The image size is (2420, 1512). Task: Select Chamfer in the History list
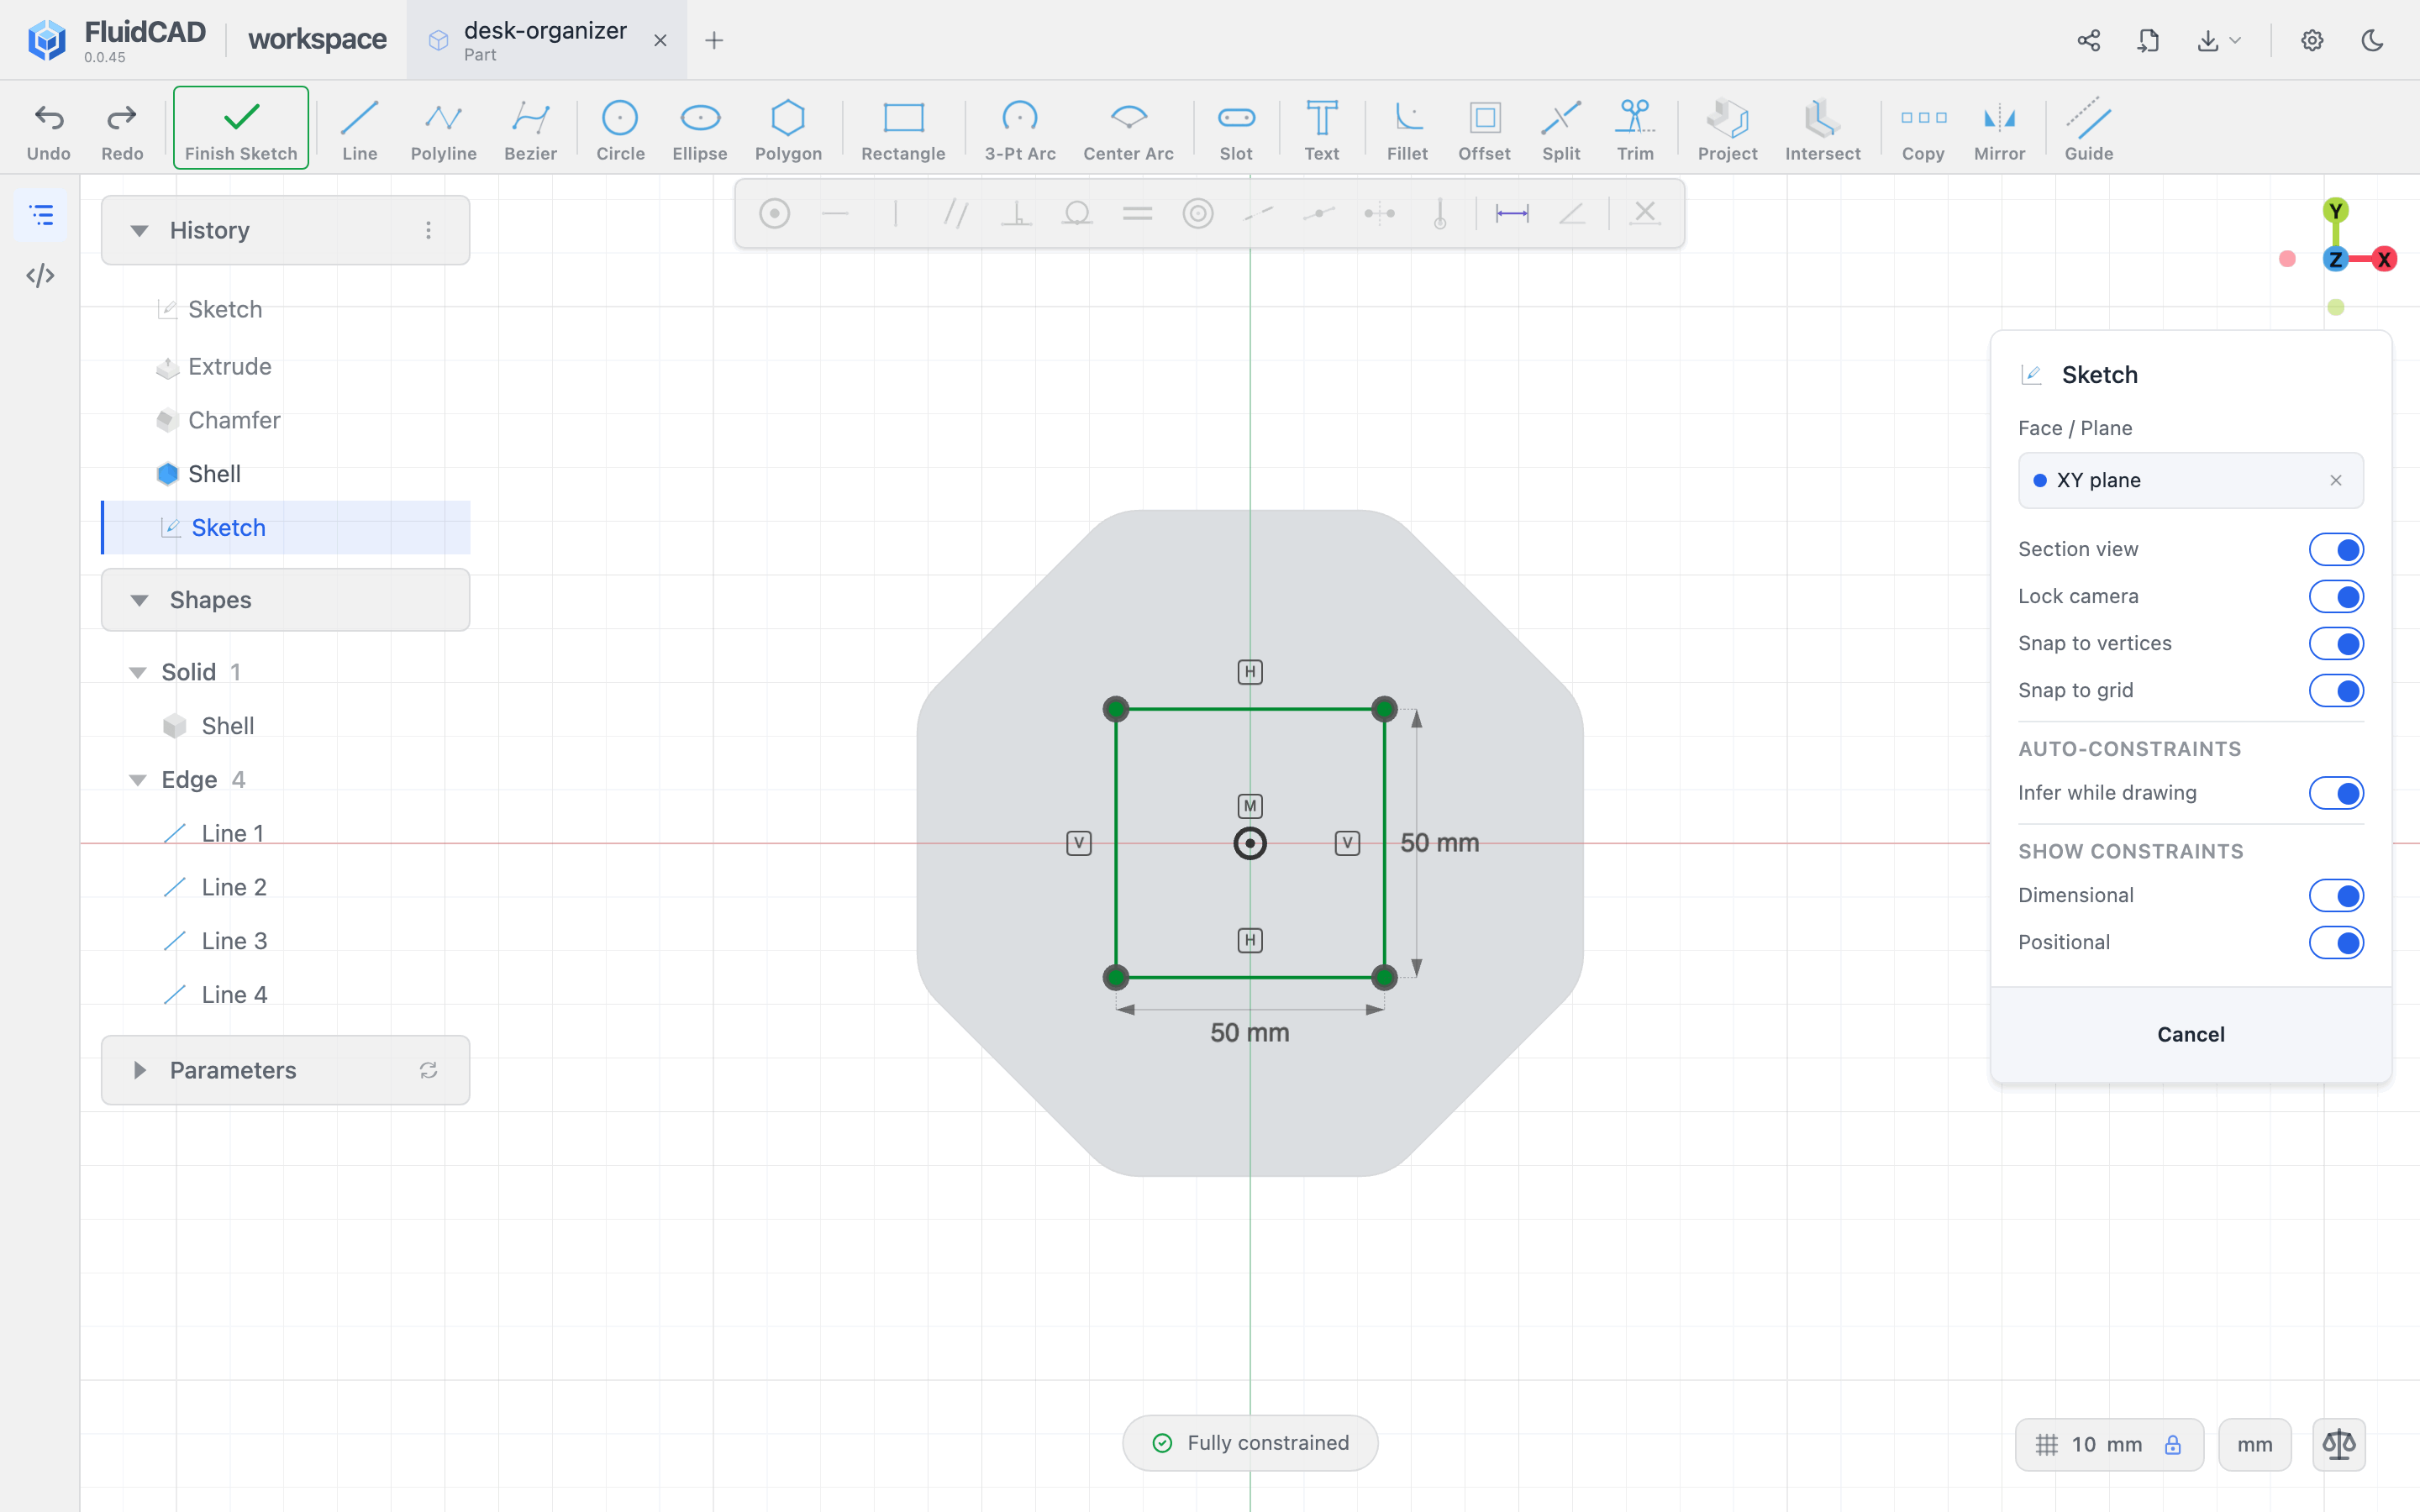(234, 420)
